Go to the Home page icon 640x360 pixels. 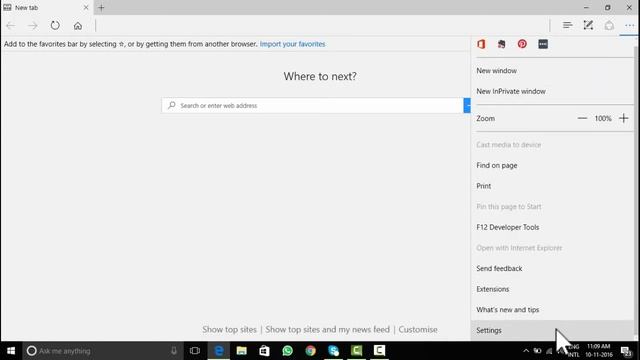tap(78, 26)
